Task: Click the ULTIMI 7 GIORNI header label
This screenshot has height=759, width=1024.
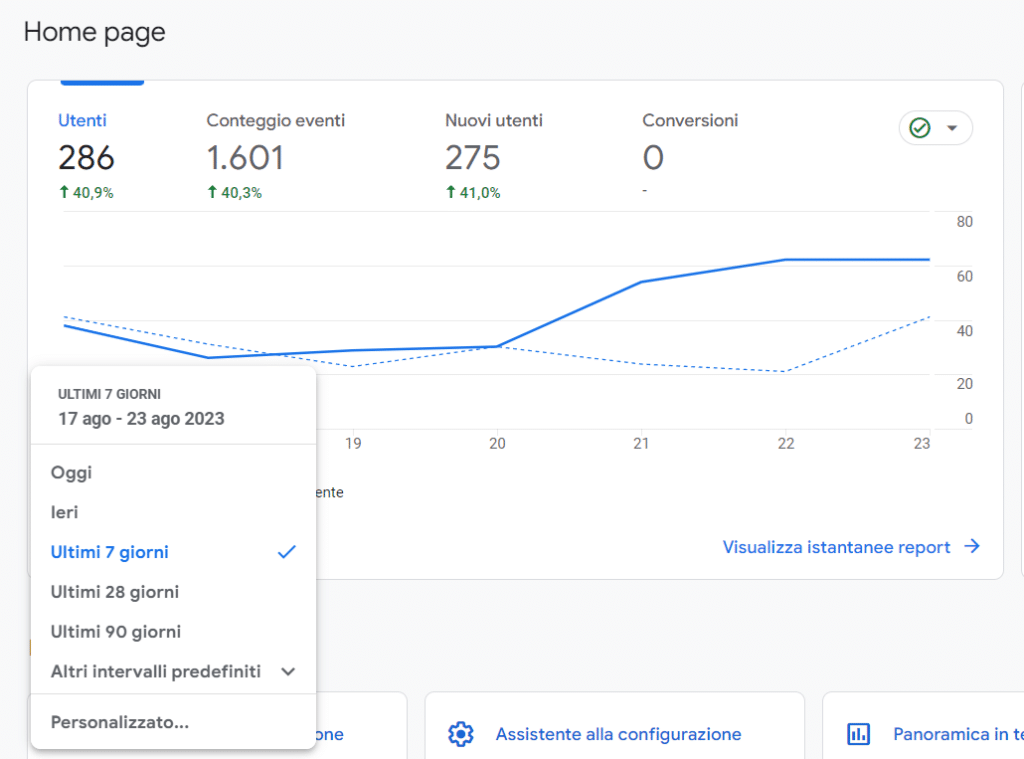Action: (109, 395)
